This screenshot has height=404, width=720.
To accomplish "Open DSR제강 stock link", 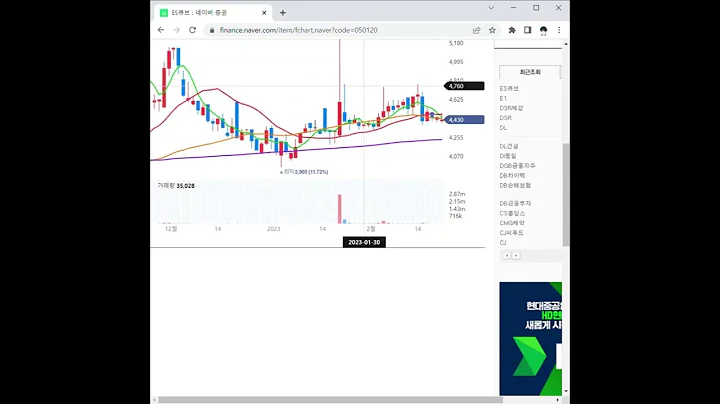I will click(x=511, y=108).
